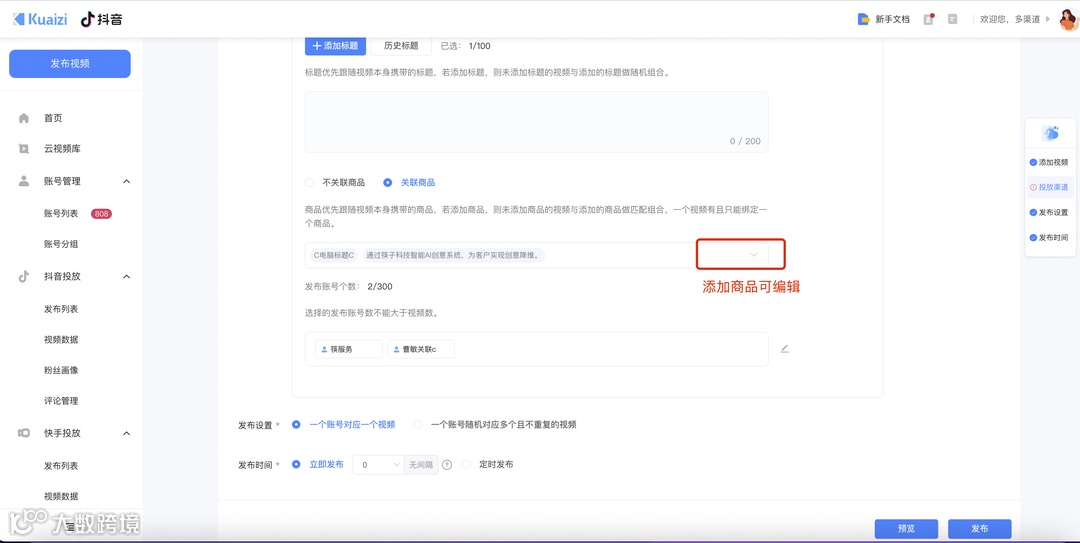Screen dimensions: 1080x543
Task: Click the Douyin logo in header
Action: point(101,19)
